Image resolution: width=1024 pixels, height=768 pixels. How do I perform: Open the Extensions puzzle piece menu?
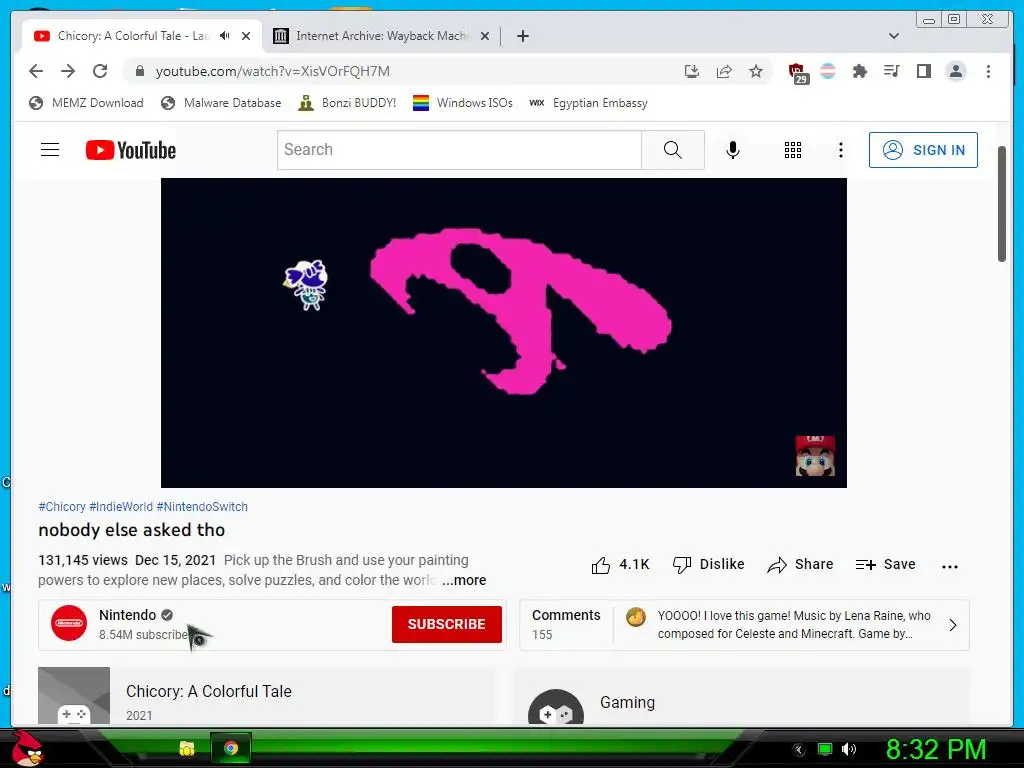click(859, 71)
